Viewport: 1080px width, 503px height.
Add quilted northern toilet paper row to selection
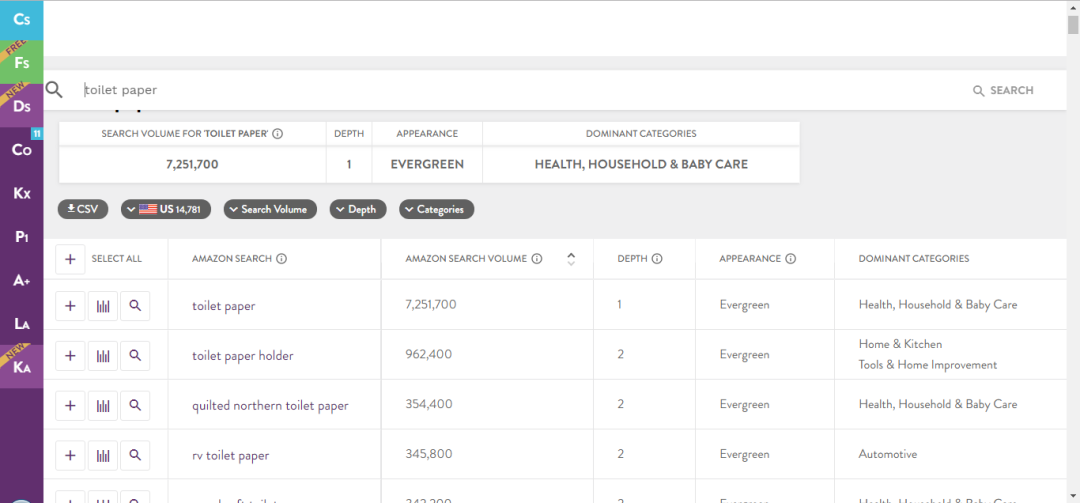click(x=70, y=405)
